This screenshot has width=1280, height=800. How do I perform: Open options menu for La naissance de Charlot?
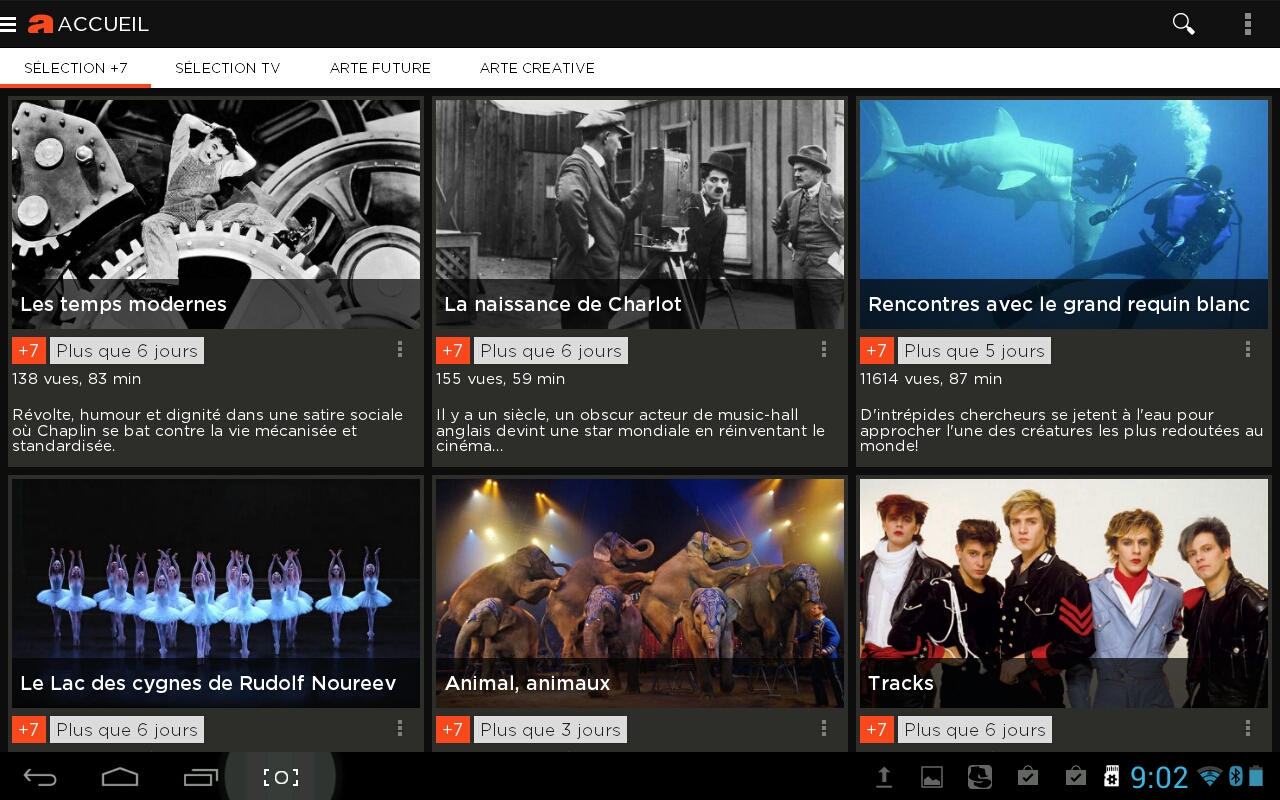(x=823, y=349)
